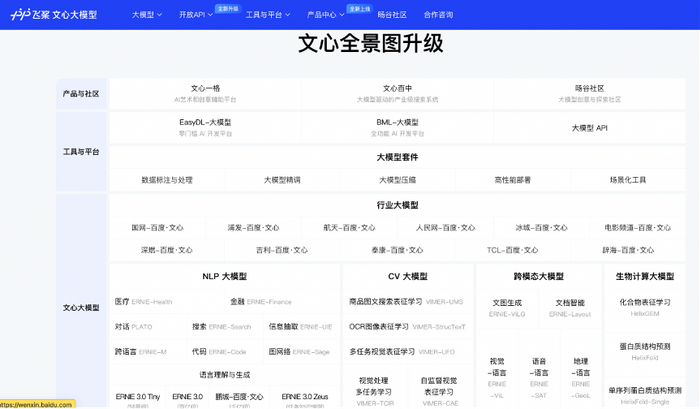Click the 飞桨 文心大模型 logo
The height and width of the screenshot is (409, 700).
[54, 15]
